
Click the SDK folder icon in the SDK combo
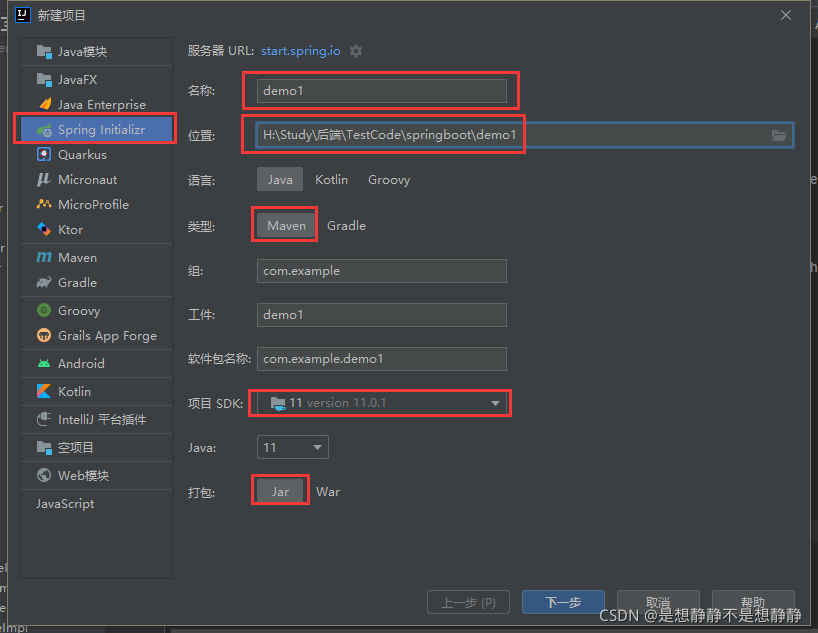pyautogui.click(x=278, y=403)
